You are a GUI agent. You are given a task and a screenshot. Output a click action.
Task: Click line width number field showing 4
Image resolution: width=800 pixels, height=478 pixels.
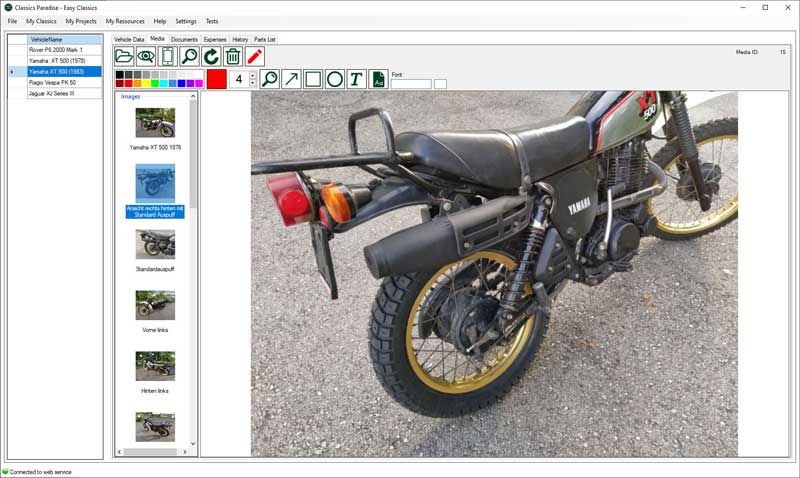(x=239, y=79)
